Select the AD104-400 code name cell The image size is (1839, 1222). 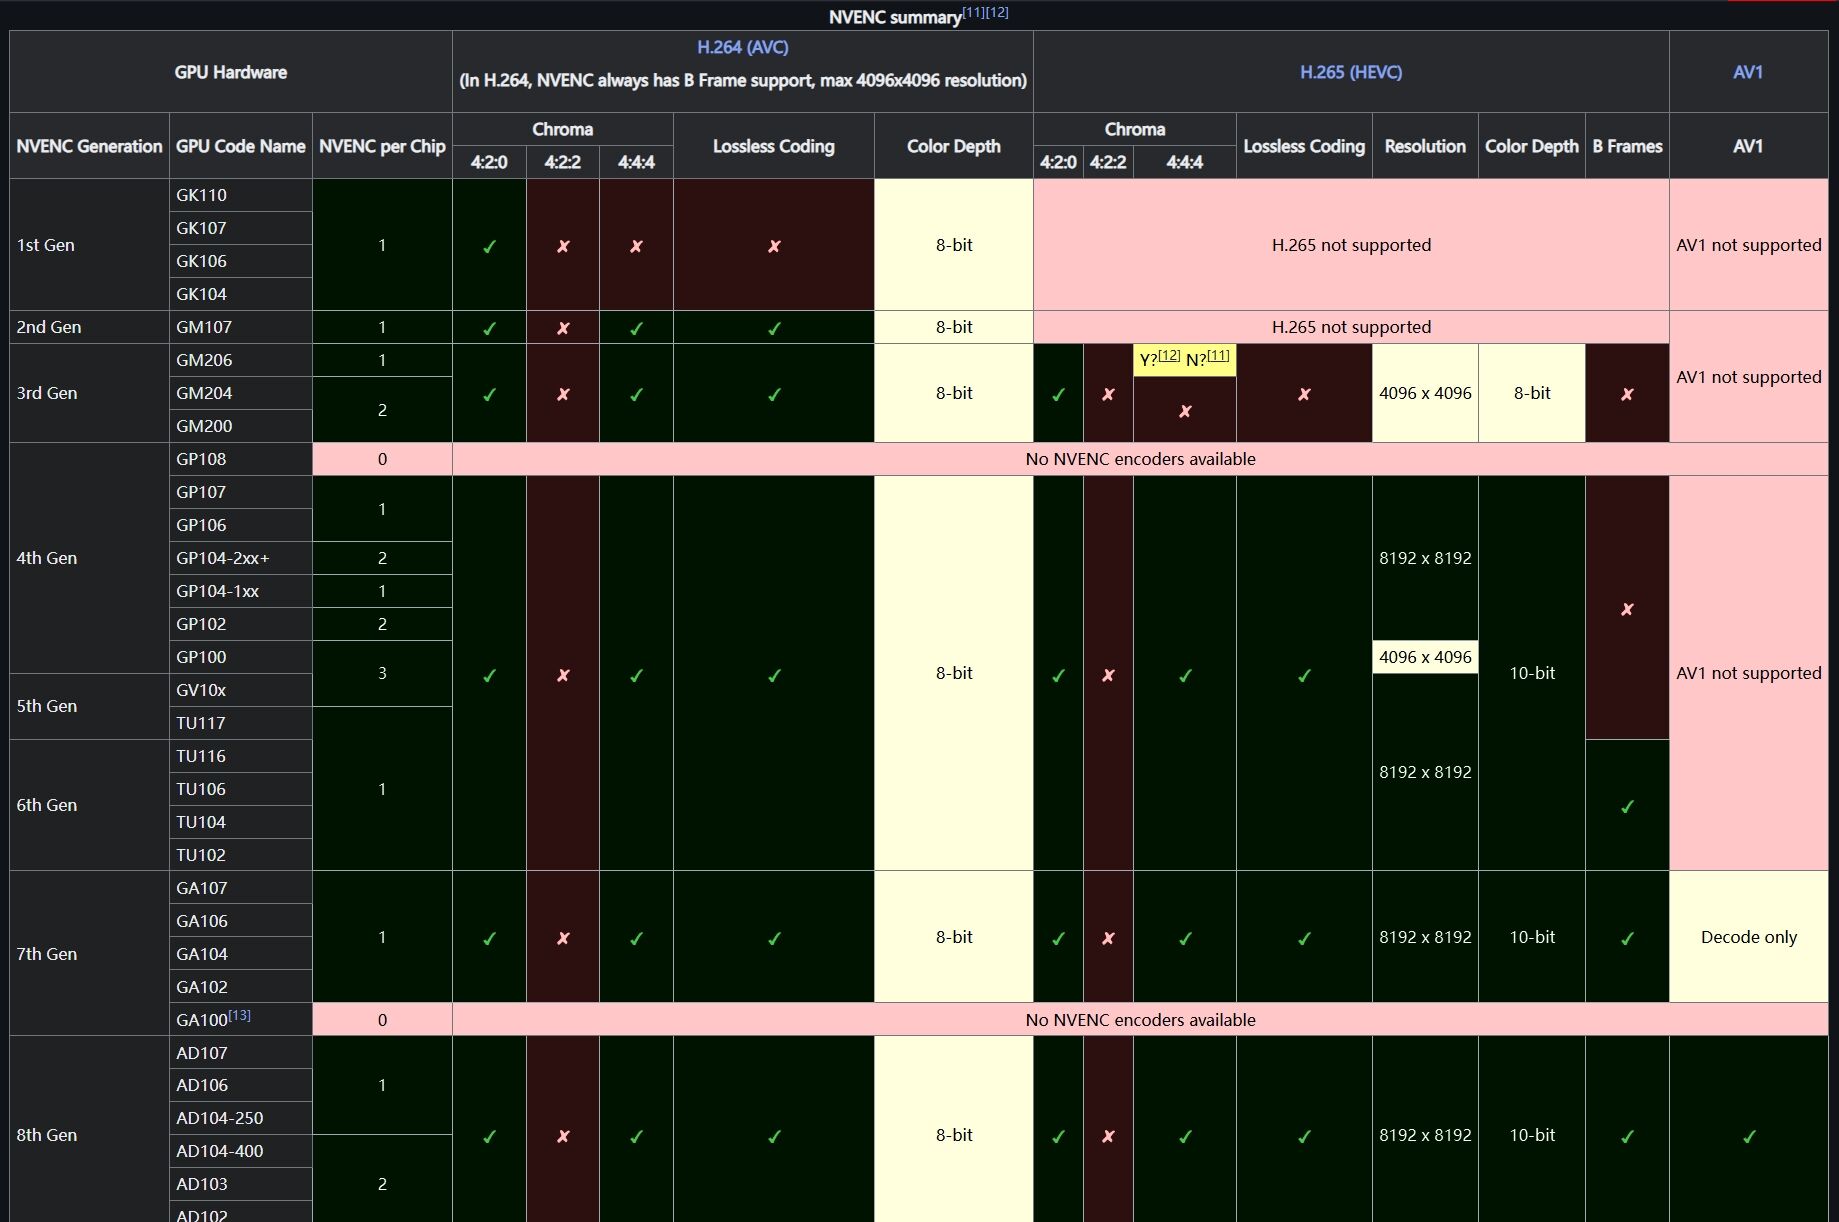tap(240, 1151)
